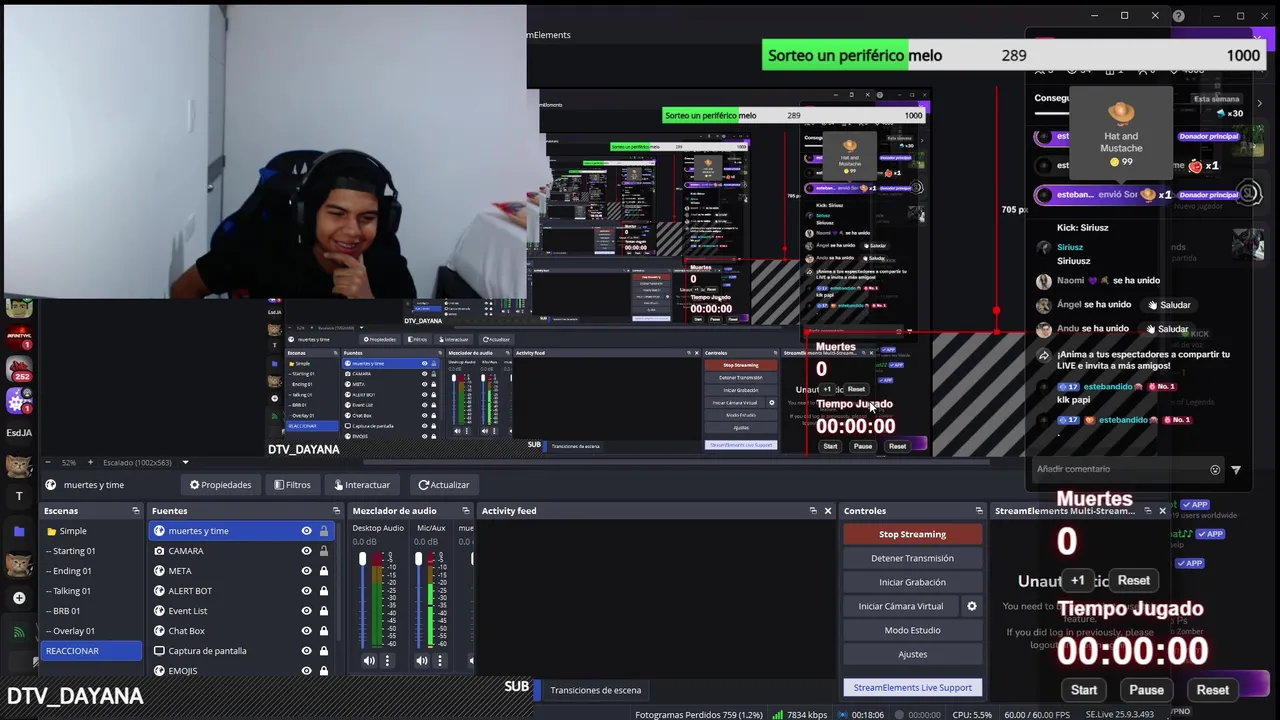Open the preview scaling dropdown arrow
1280x720 pixels.
tap(185, 463)
